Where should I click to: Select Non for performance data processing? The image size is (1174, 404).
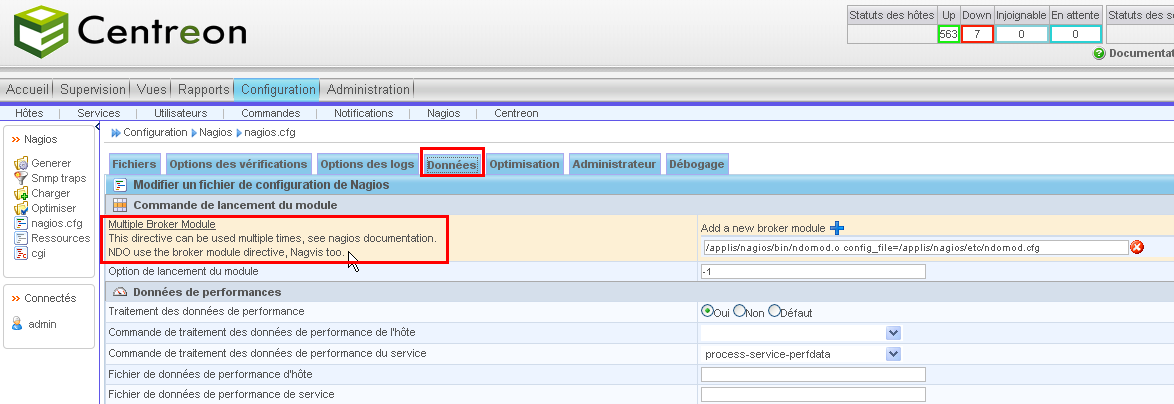[740, 311]
